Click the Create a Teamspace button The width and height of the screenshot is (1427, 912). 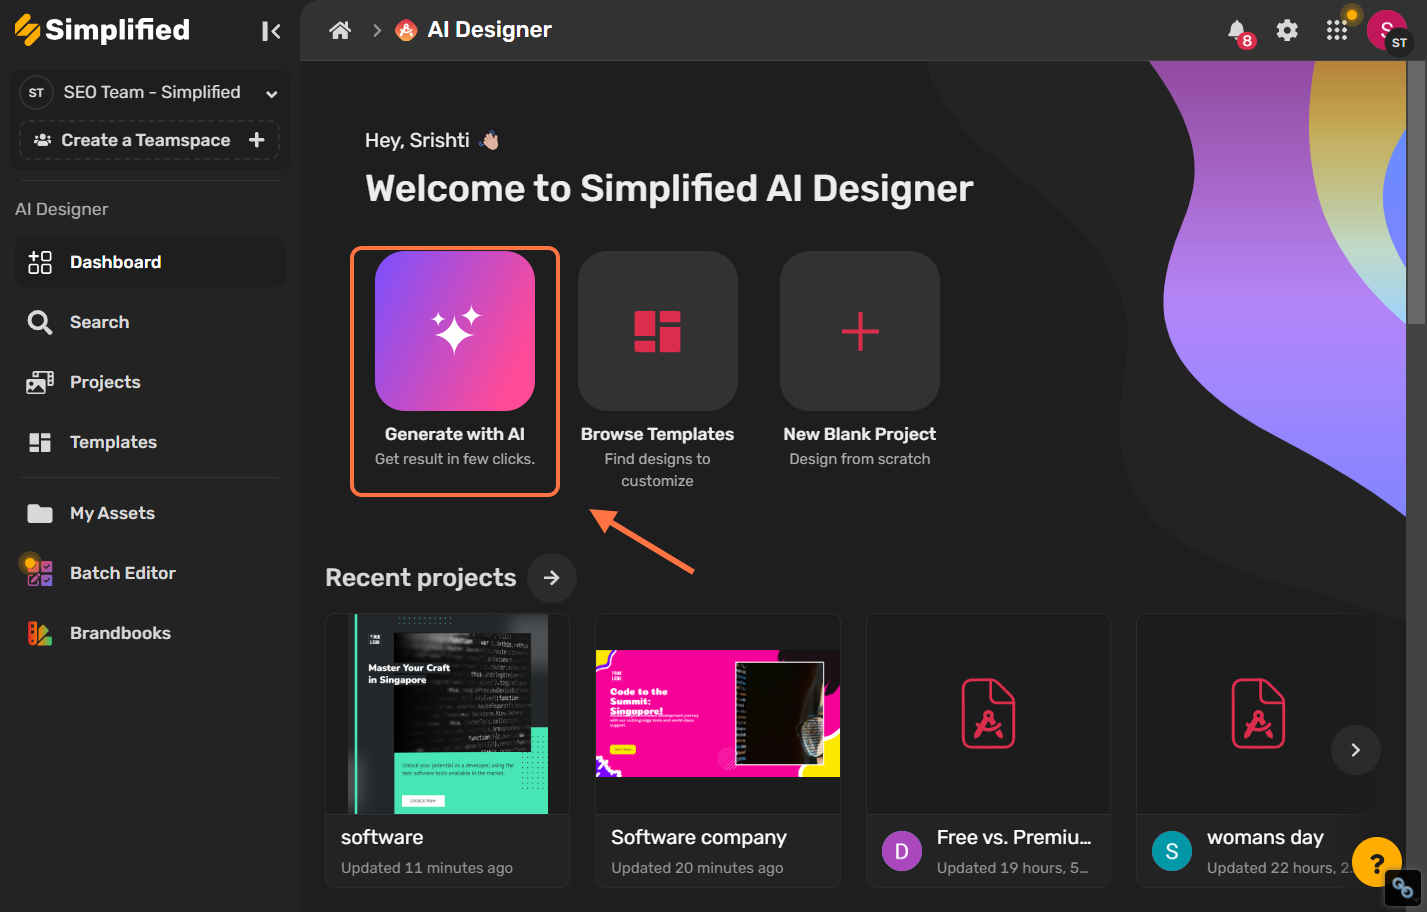coord(149,140)
